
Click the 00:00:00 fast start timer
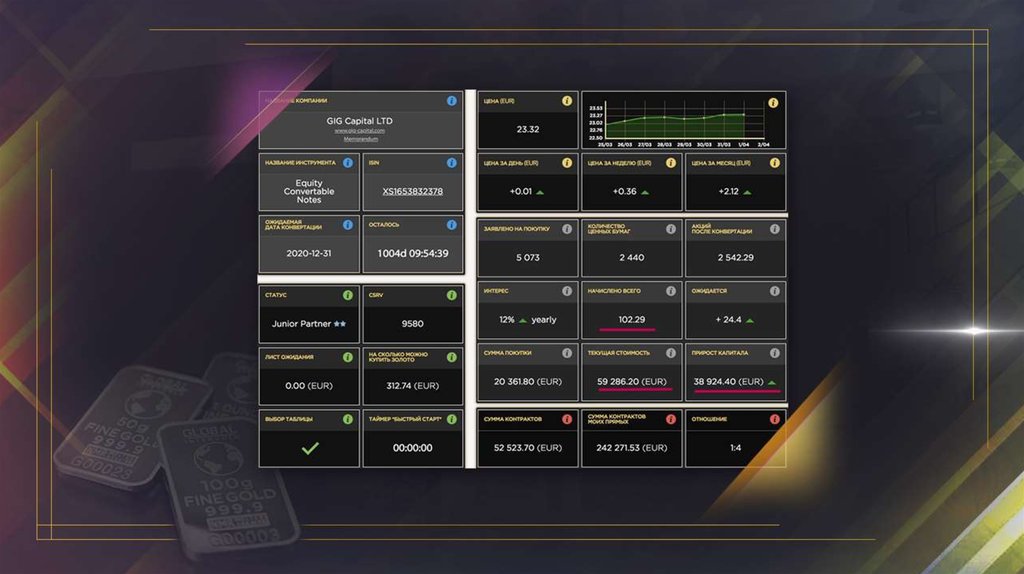pyautogui.click(x=413, y=448)
